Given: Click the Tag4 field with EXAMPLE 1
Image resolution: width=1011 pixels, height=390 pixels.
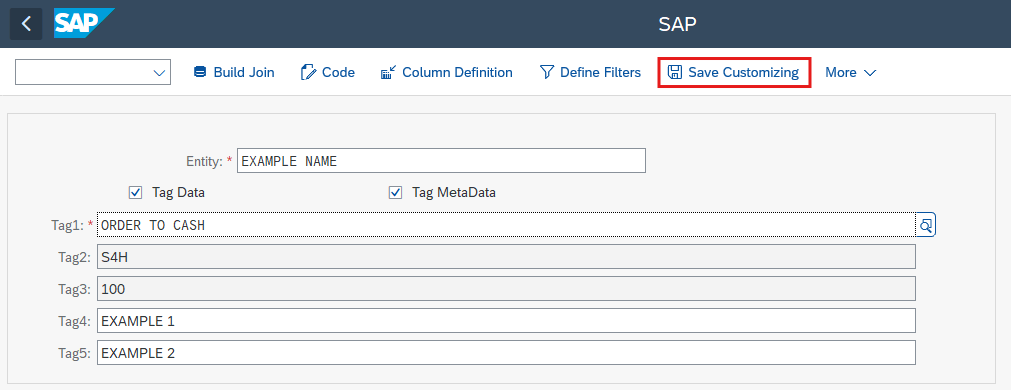Looking at the screenshot, I should click(x=506, y=320).
